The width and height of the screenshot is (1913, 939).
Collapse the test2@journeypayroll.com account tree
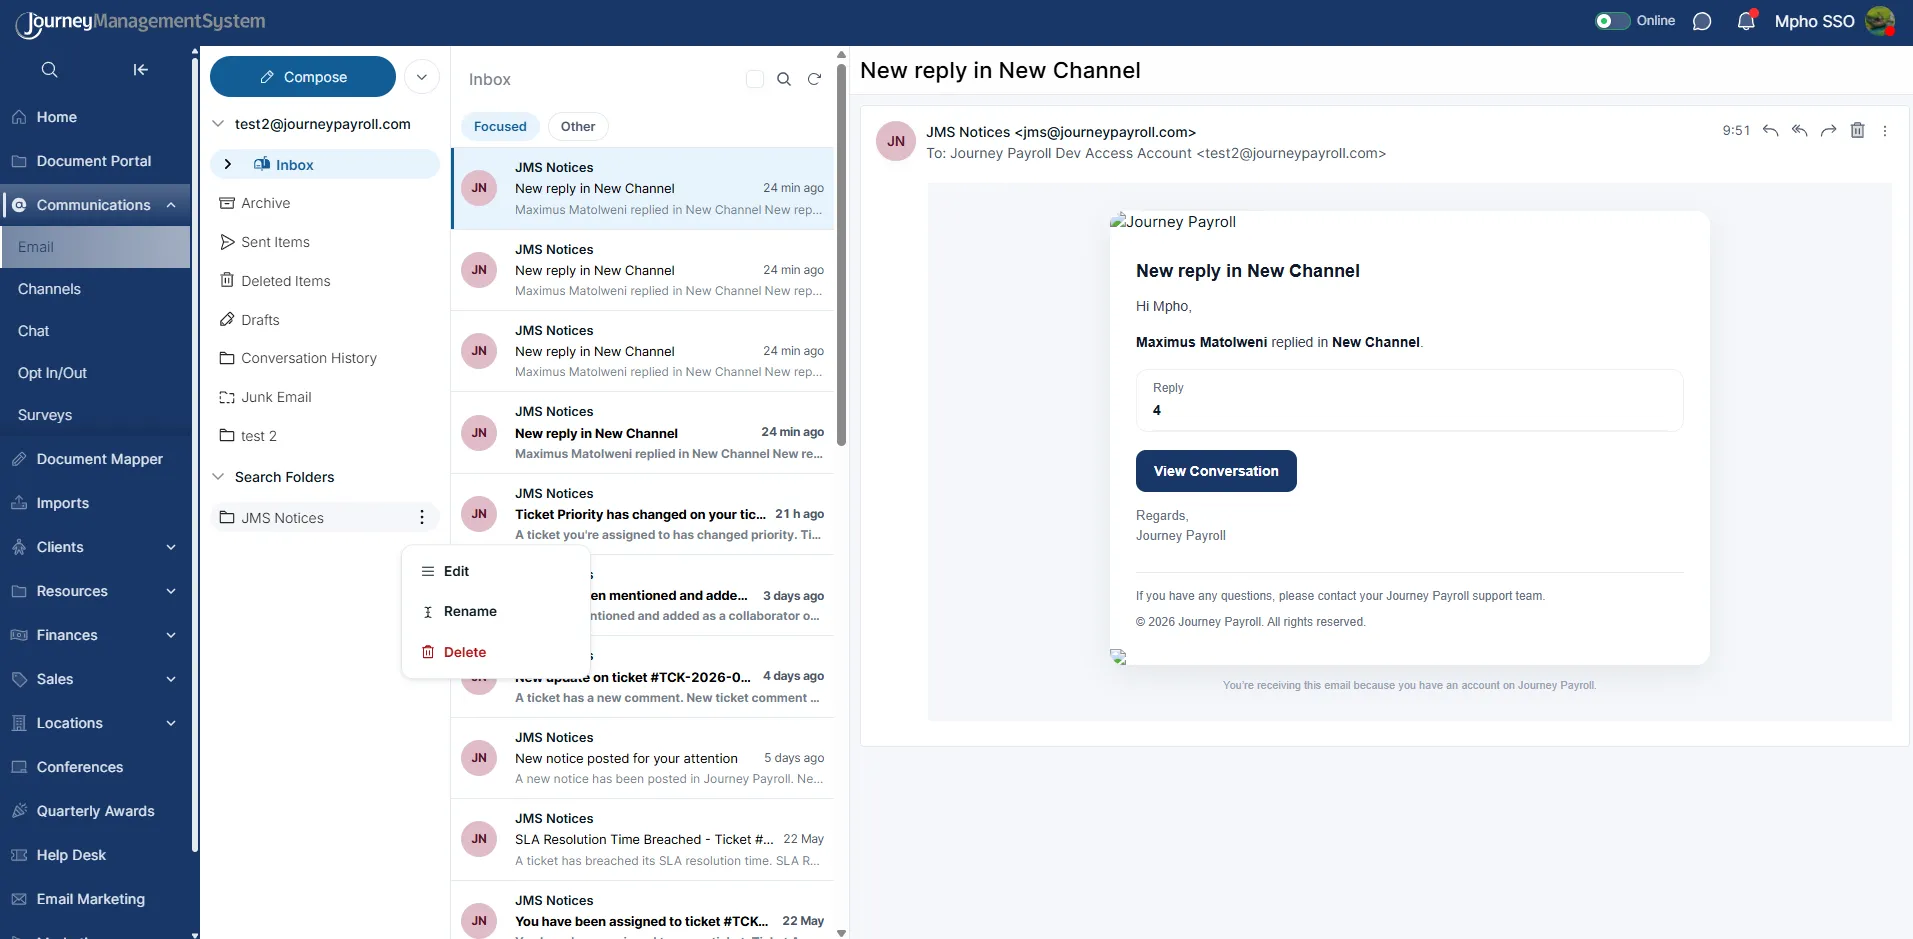pyautogui.click(x=218, y=124)
